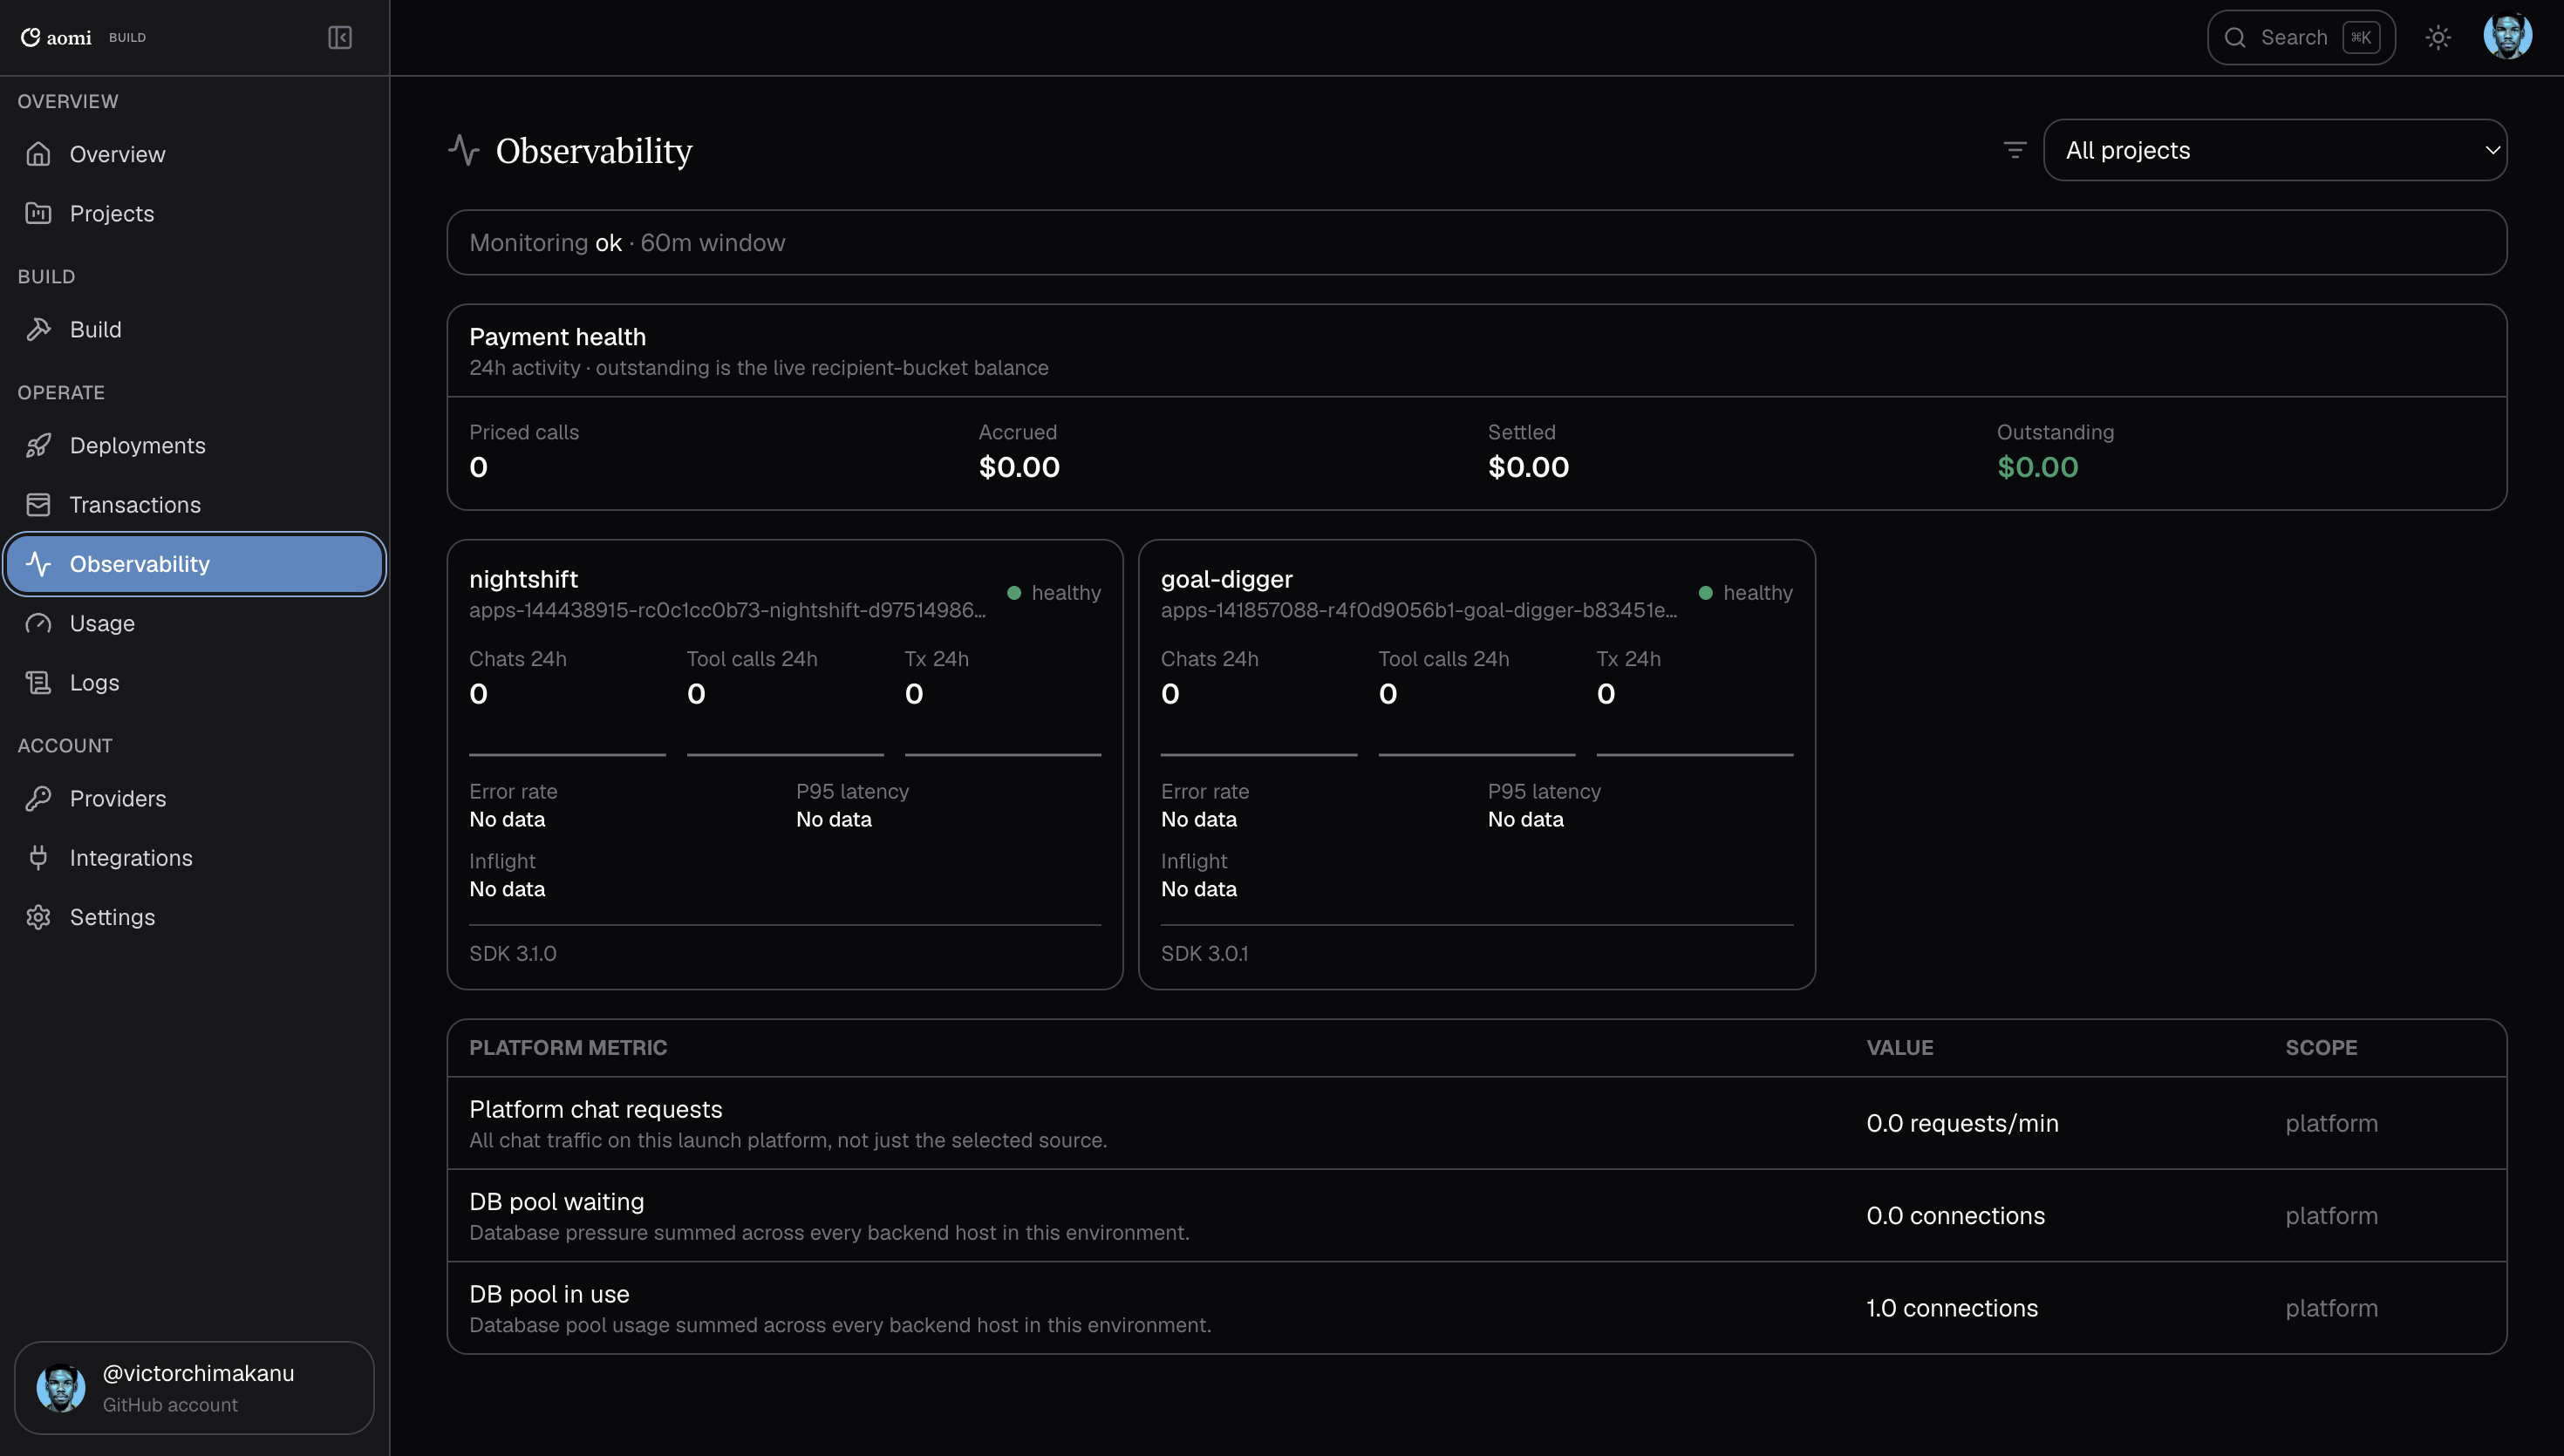Open the All projects dropdown

pyautogui.click(x=2275, y=150)
